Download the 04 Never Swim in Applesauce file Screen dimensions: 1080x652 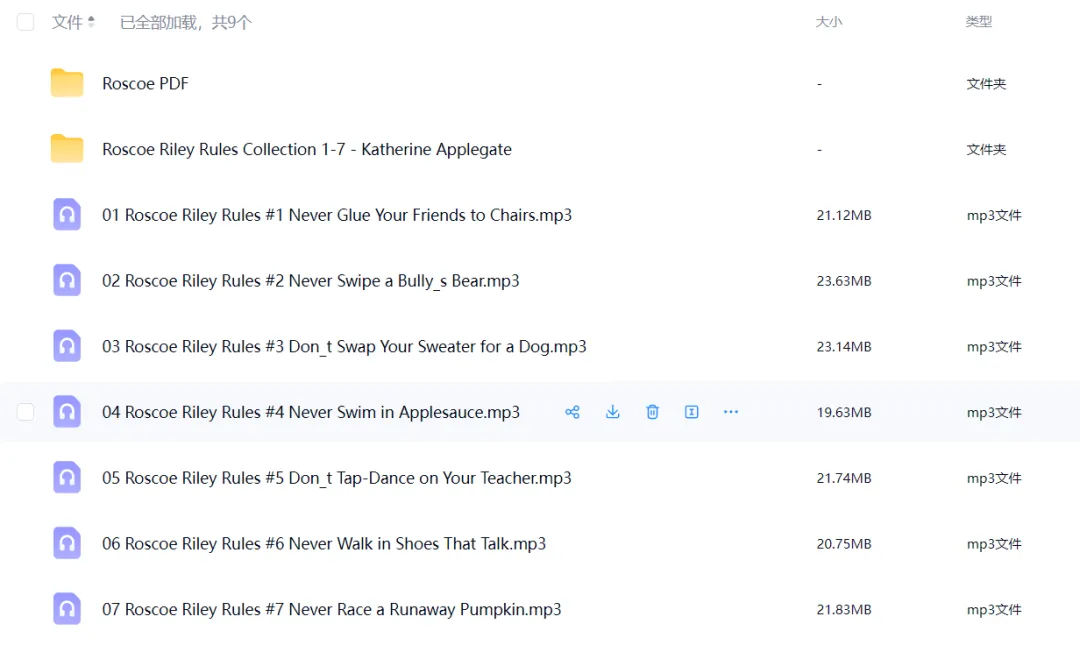pos(612,412)
